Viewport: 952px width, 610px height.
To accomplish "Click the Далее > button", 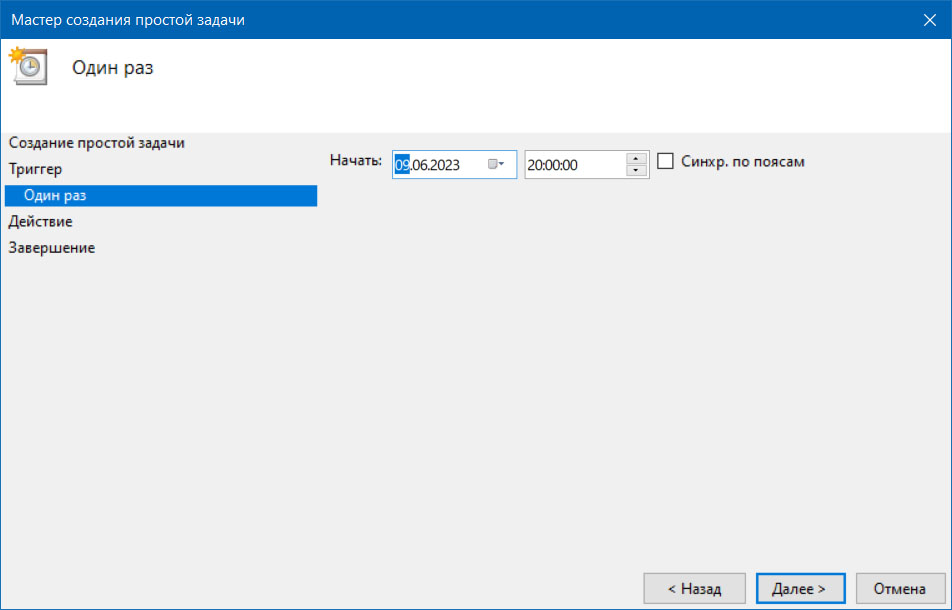I will [x=800, y=588].
